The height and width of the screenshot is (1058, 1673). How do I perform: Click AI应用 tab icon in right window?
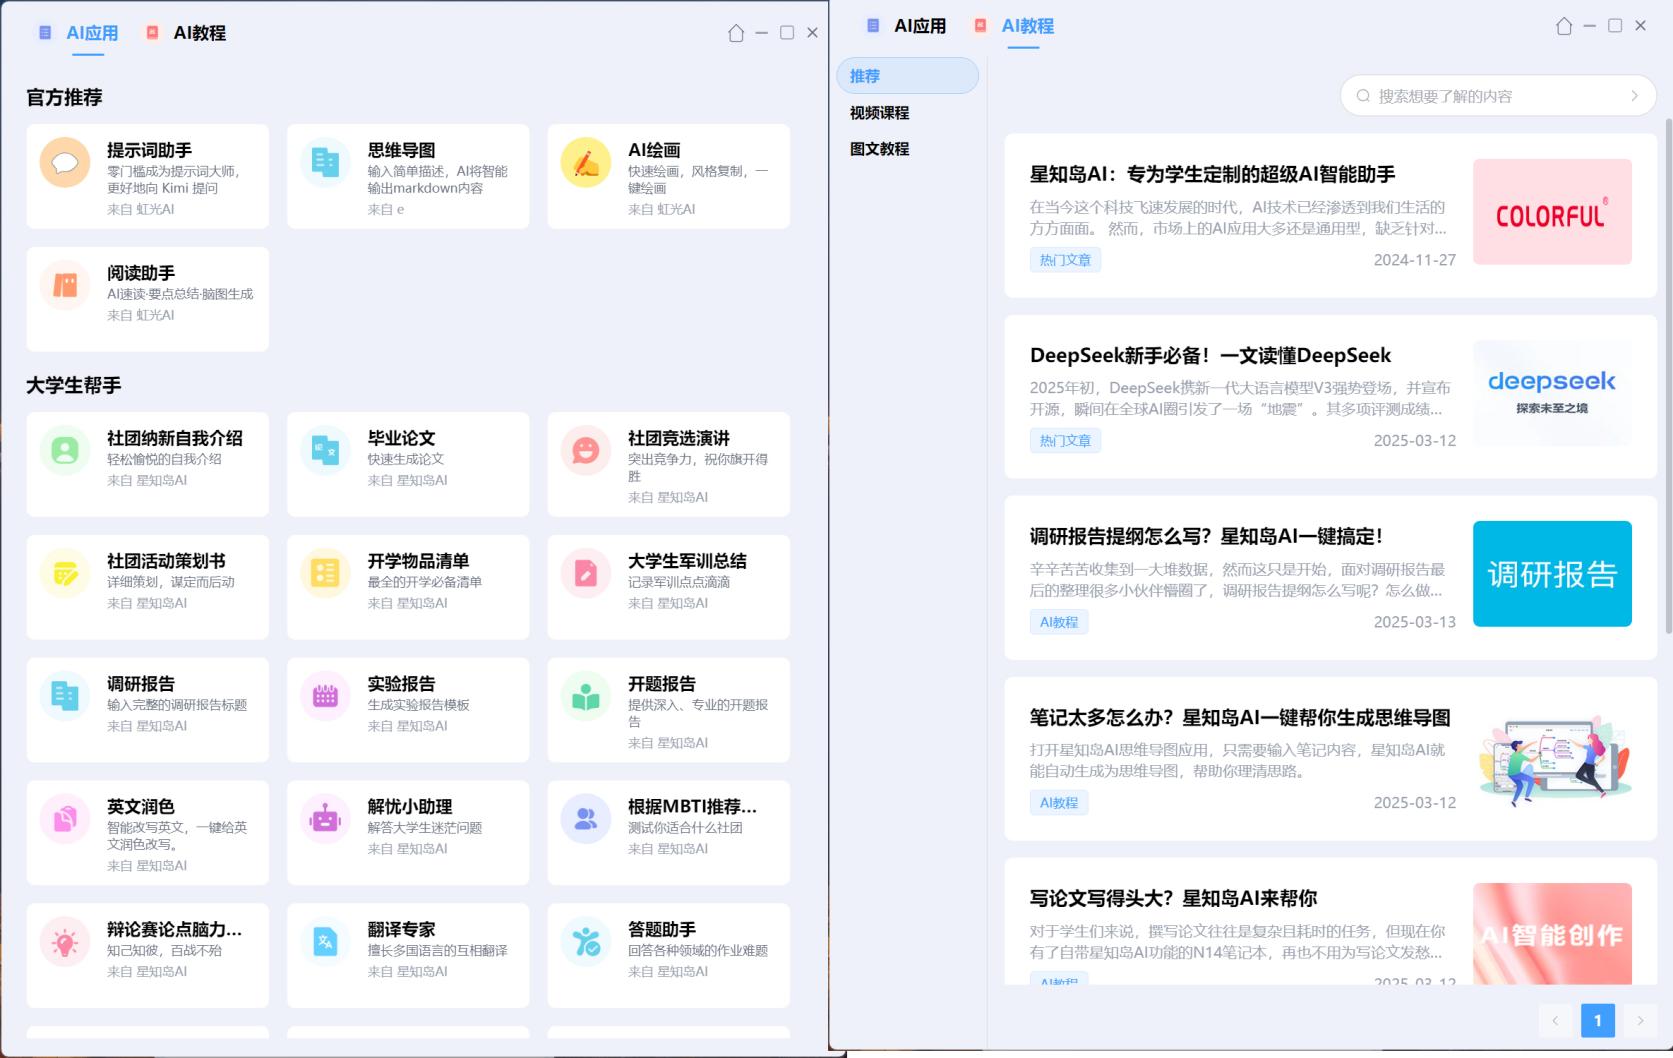coord(873,26)
